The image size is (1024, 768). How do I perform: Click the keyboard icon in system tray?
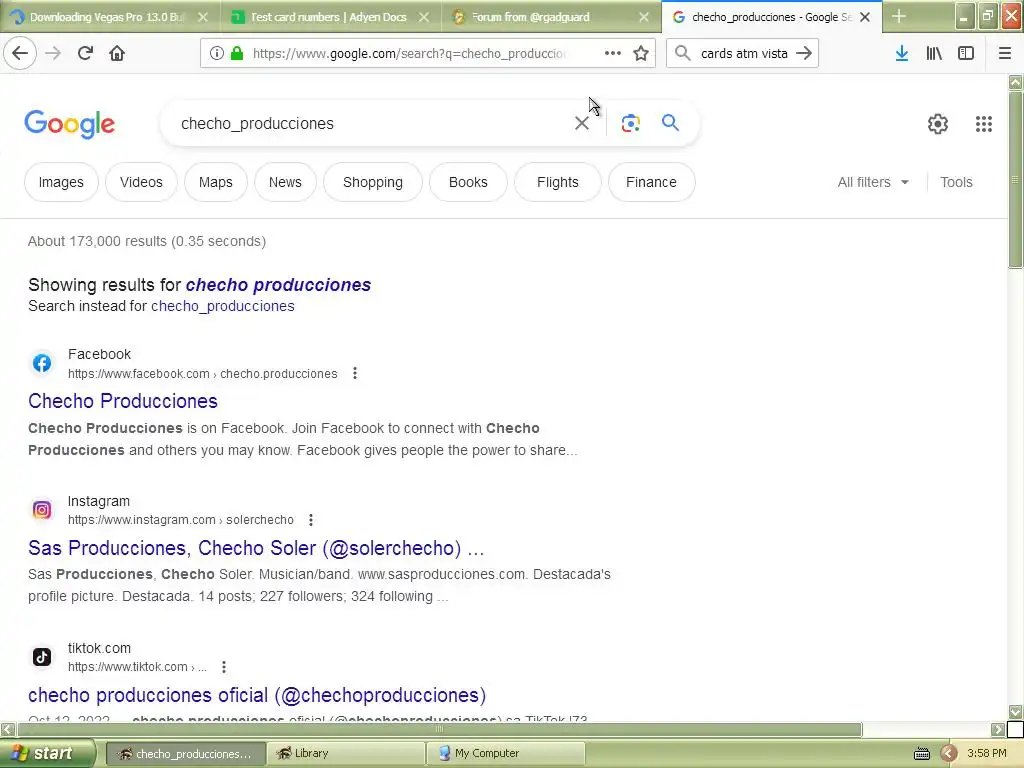921,754
